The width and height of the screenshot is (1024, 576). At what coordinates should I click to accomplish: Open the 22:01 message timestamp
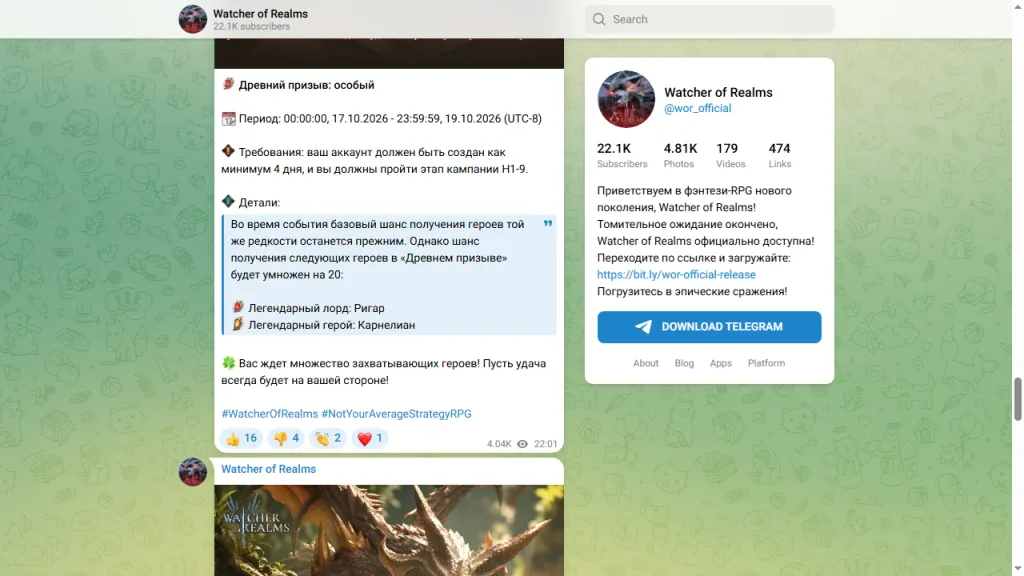(545, 444)
